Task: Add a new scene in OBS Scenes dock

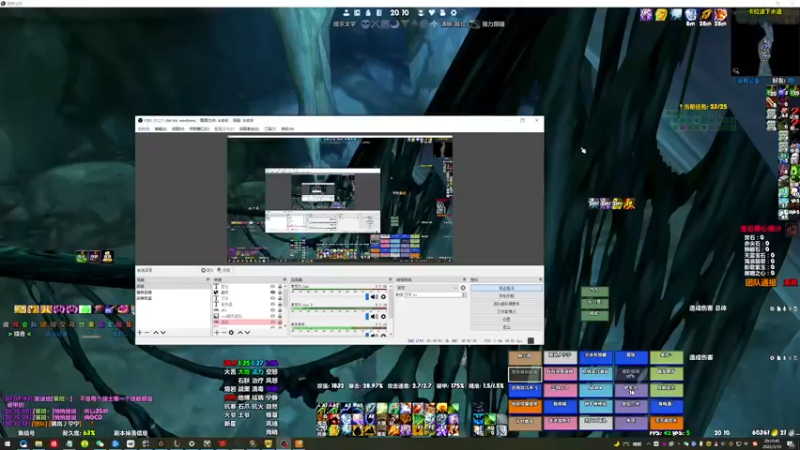Action: (140, 333)
